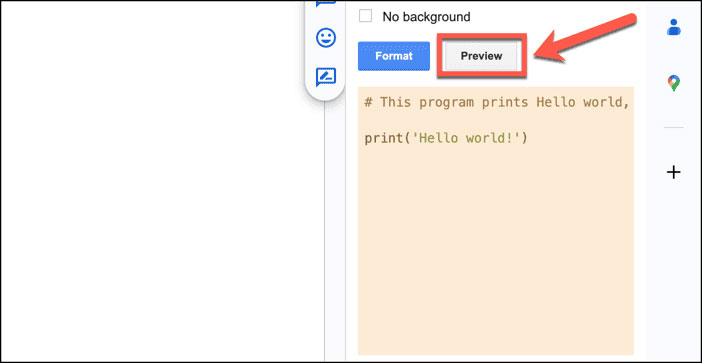The width and height of the screenshot is (702, 363).
Task: Open the emoji reaction icon
Action: [x=325, y=38]
